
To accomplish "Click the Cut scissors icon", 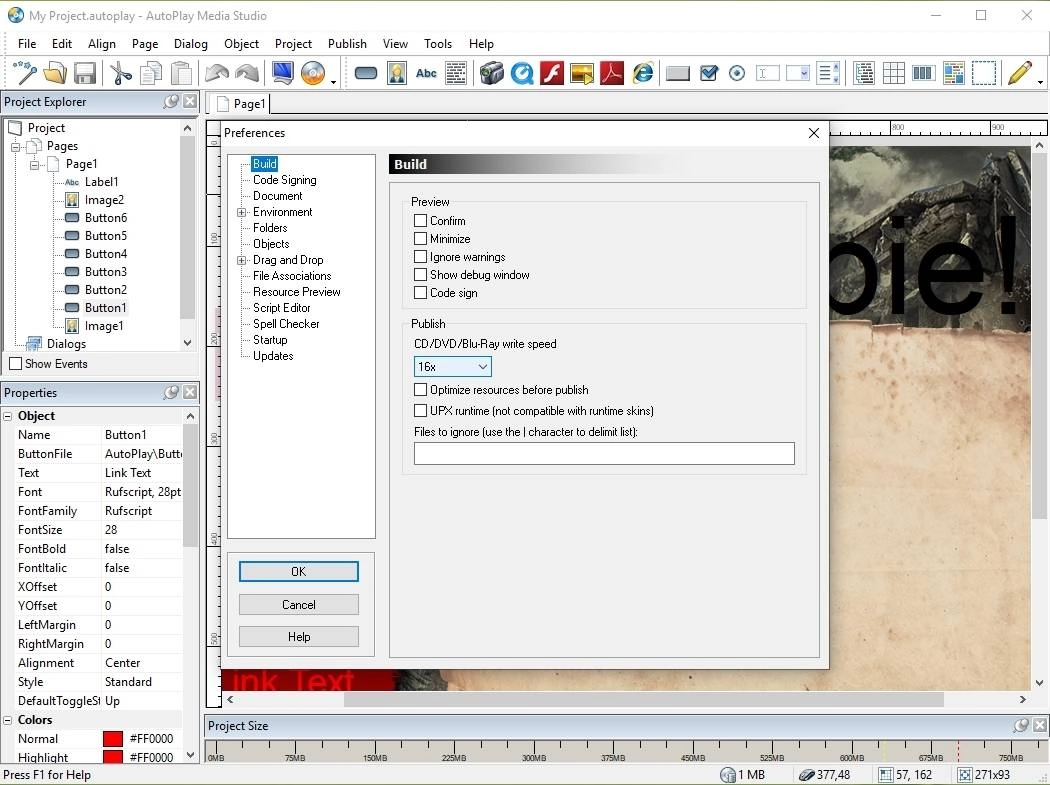I will tap(121, 73).
